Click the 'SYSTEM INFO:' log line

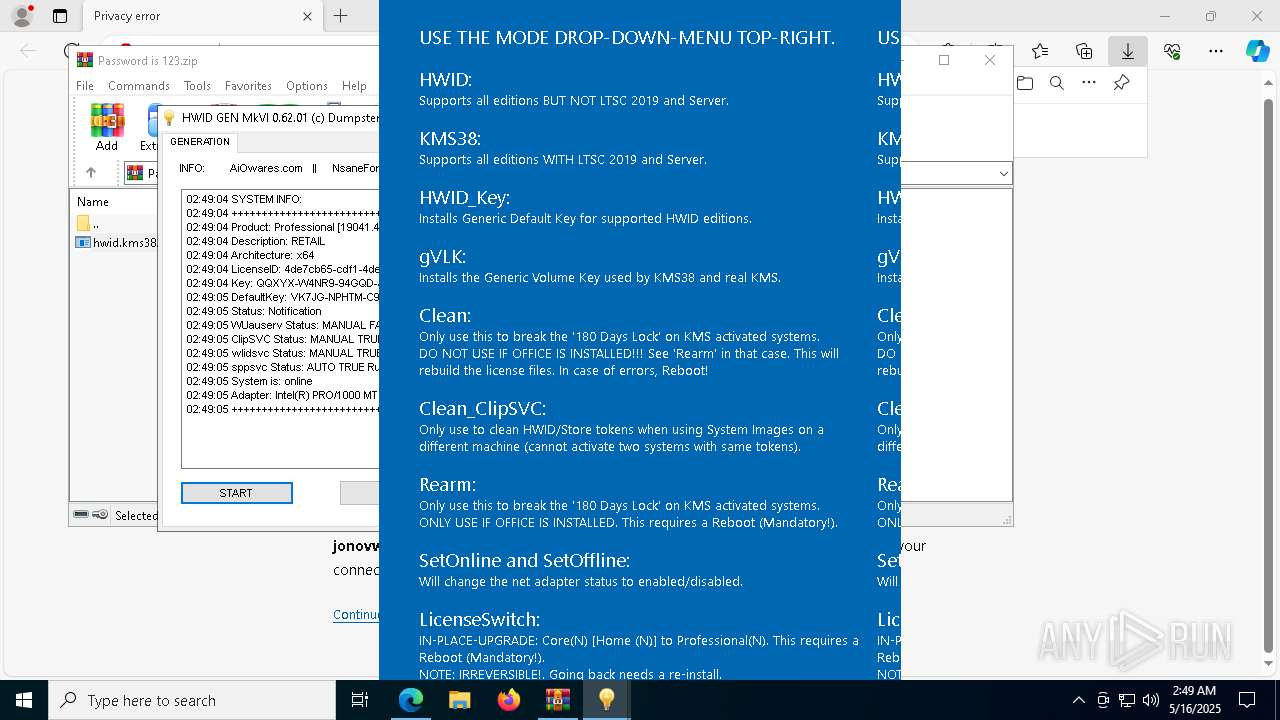click(244, 199)
